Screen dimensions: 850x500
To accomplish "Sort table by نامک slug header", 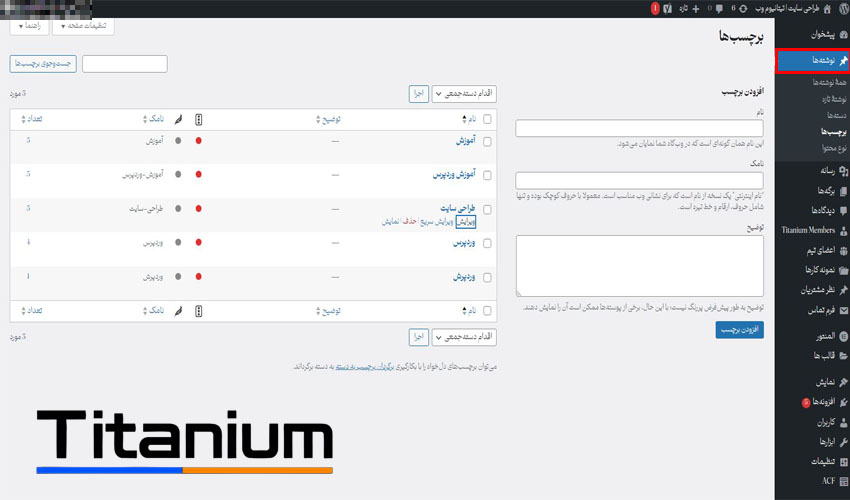I will tap(153, 119).
